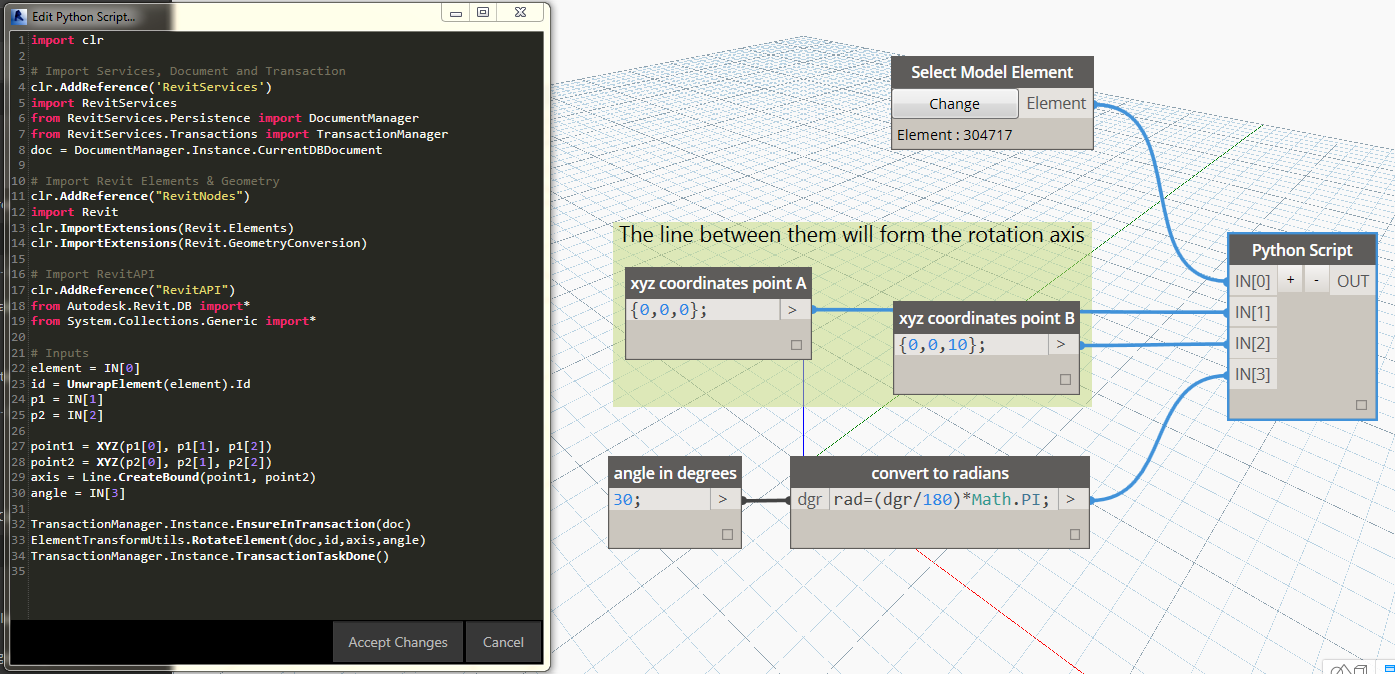Viewport: 1395px width, 674px height.
Task: Click the output arrow of angle in degrees node
Action: tap(724, 499)
